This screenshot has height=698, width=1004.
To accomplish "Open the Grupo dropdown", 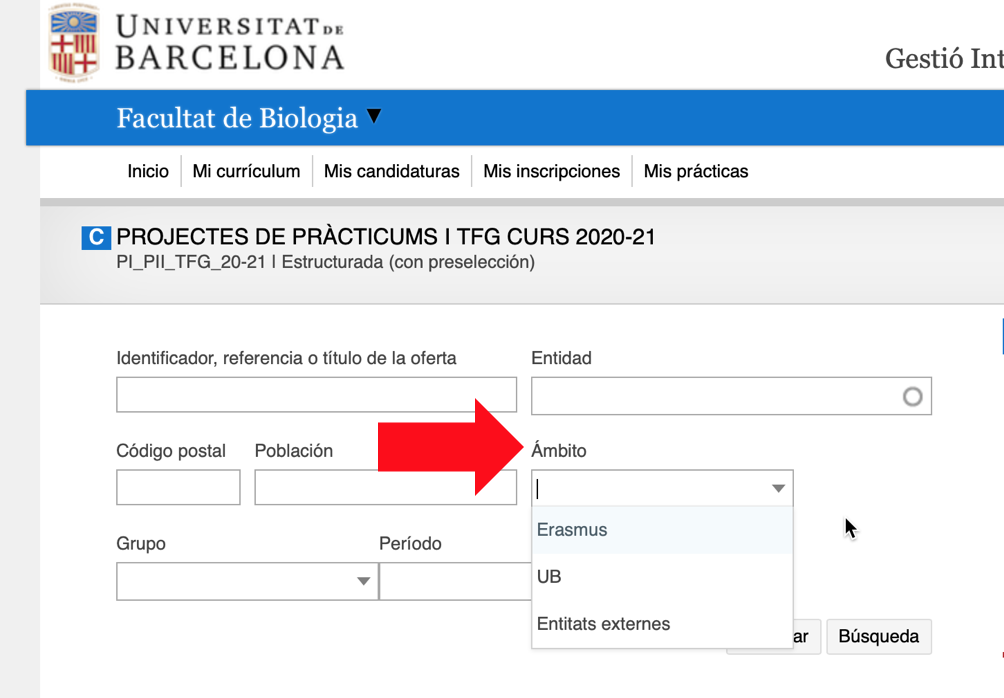I will coord(246,581).
